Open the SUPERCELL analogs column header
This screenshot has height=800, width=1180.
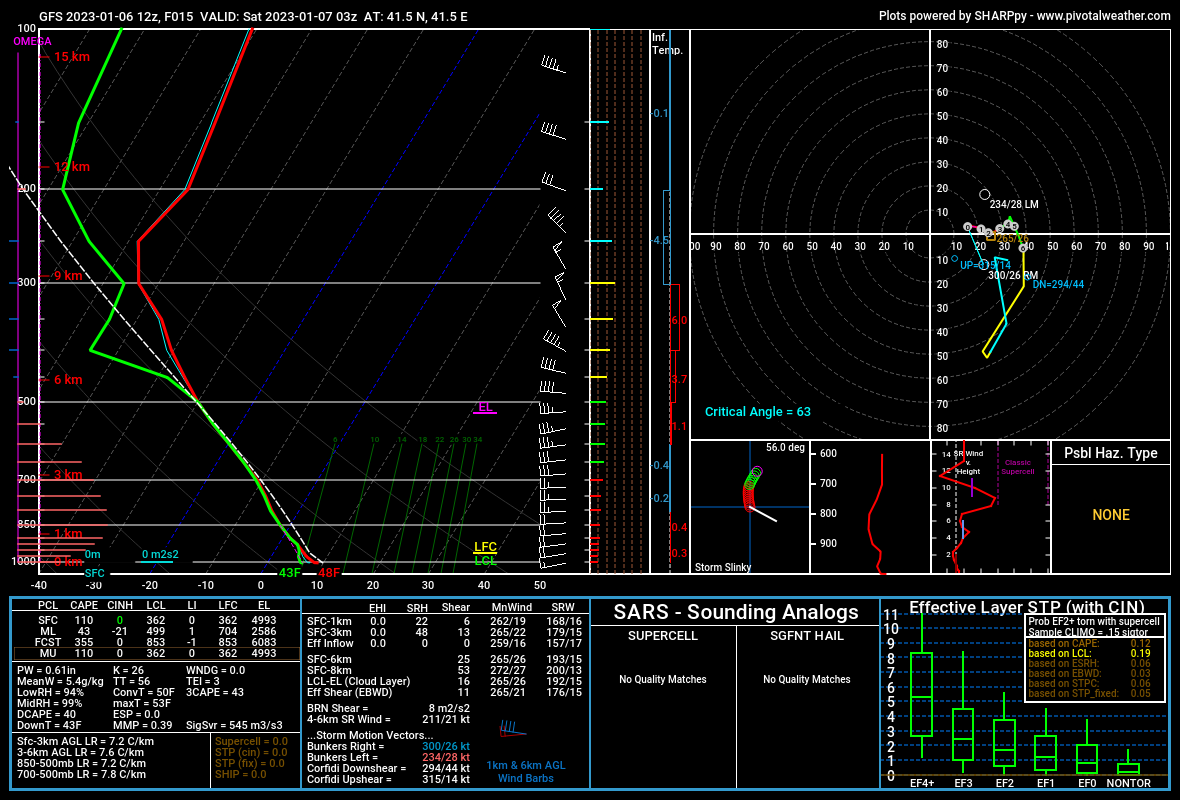(662, 636)
